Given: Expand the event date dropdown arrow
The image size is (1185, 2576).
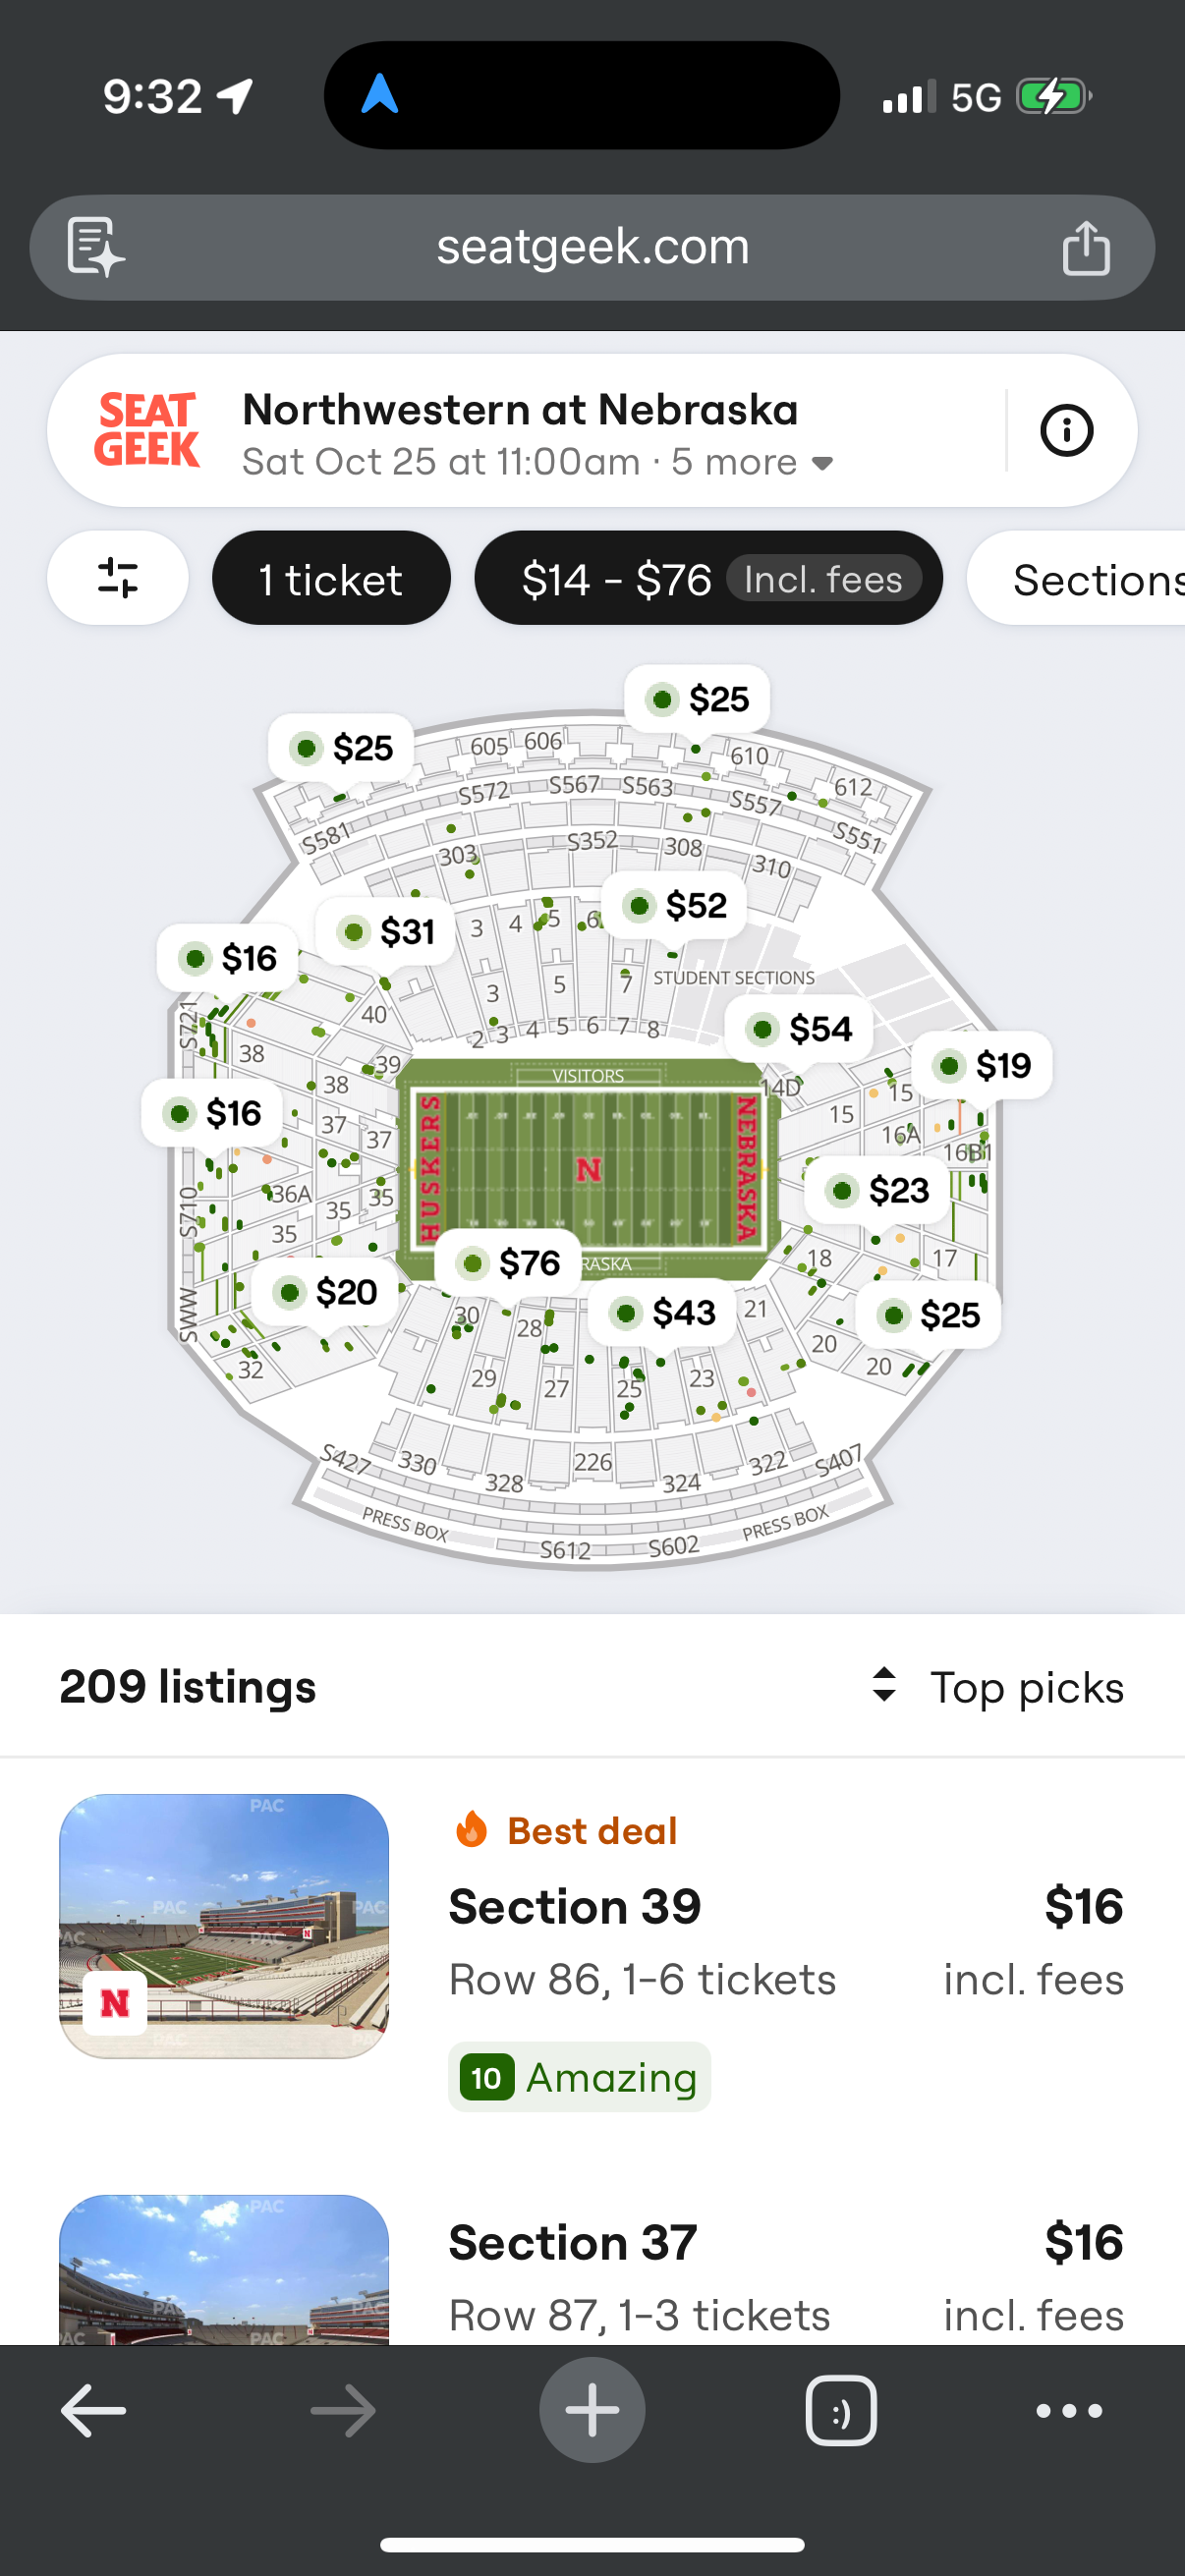Looking at the screenshot, I should click(823, 463).
